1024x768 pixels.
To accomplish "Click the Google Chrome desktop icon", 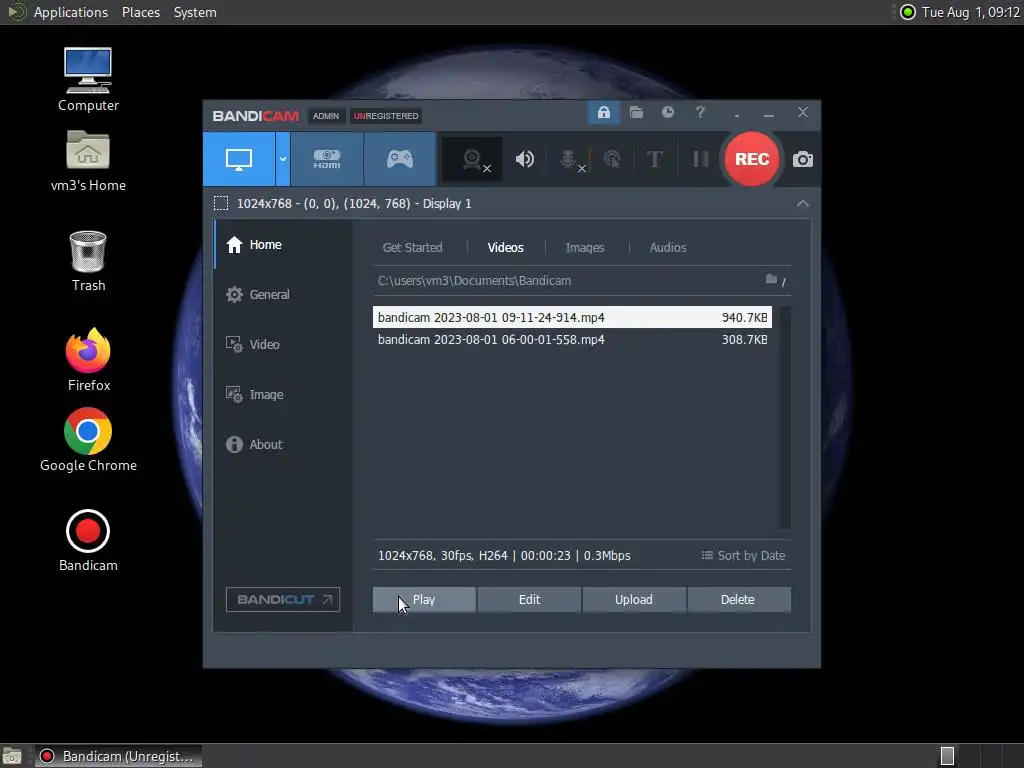I will [x=88, y=440].
